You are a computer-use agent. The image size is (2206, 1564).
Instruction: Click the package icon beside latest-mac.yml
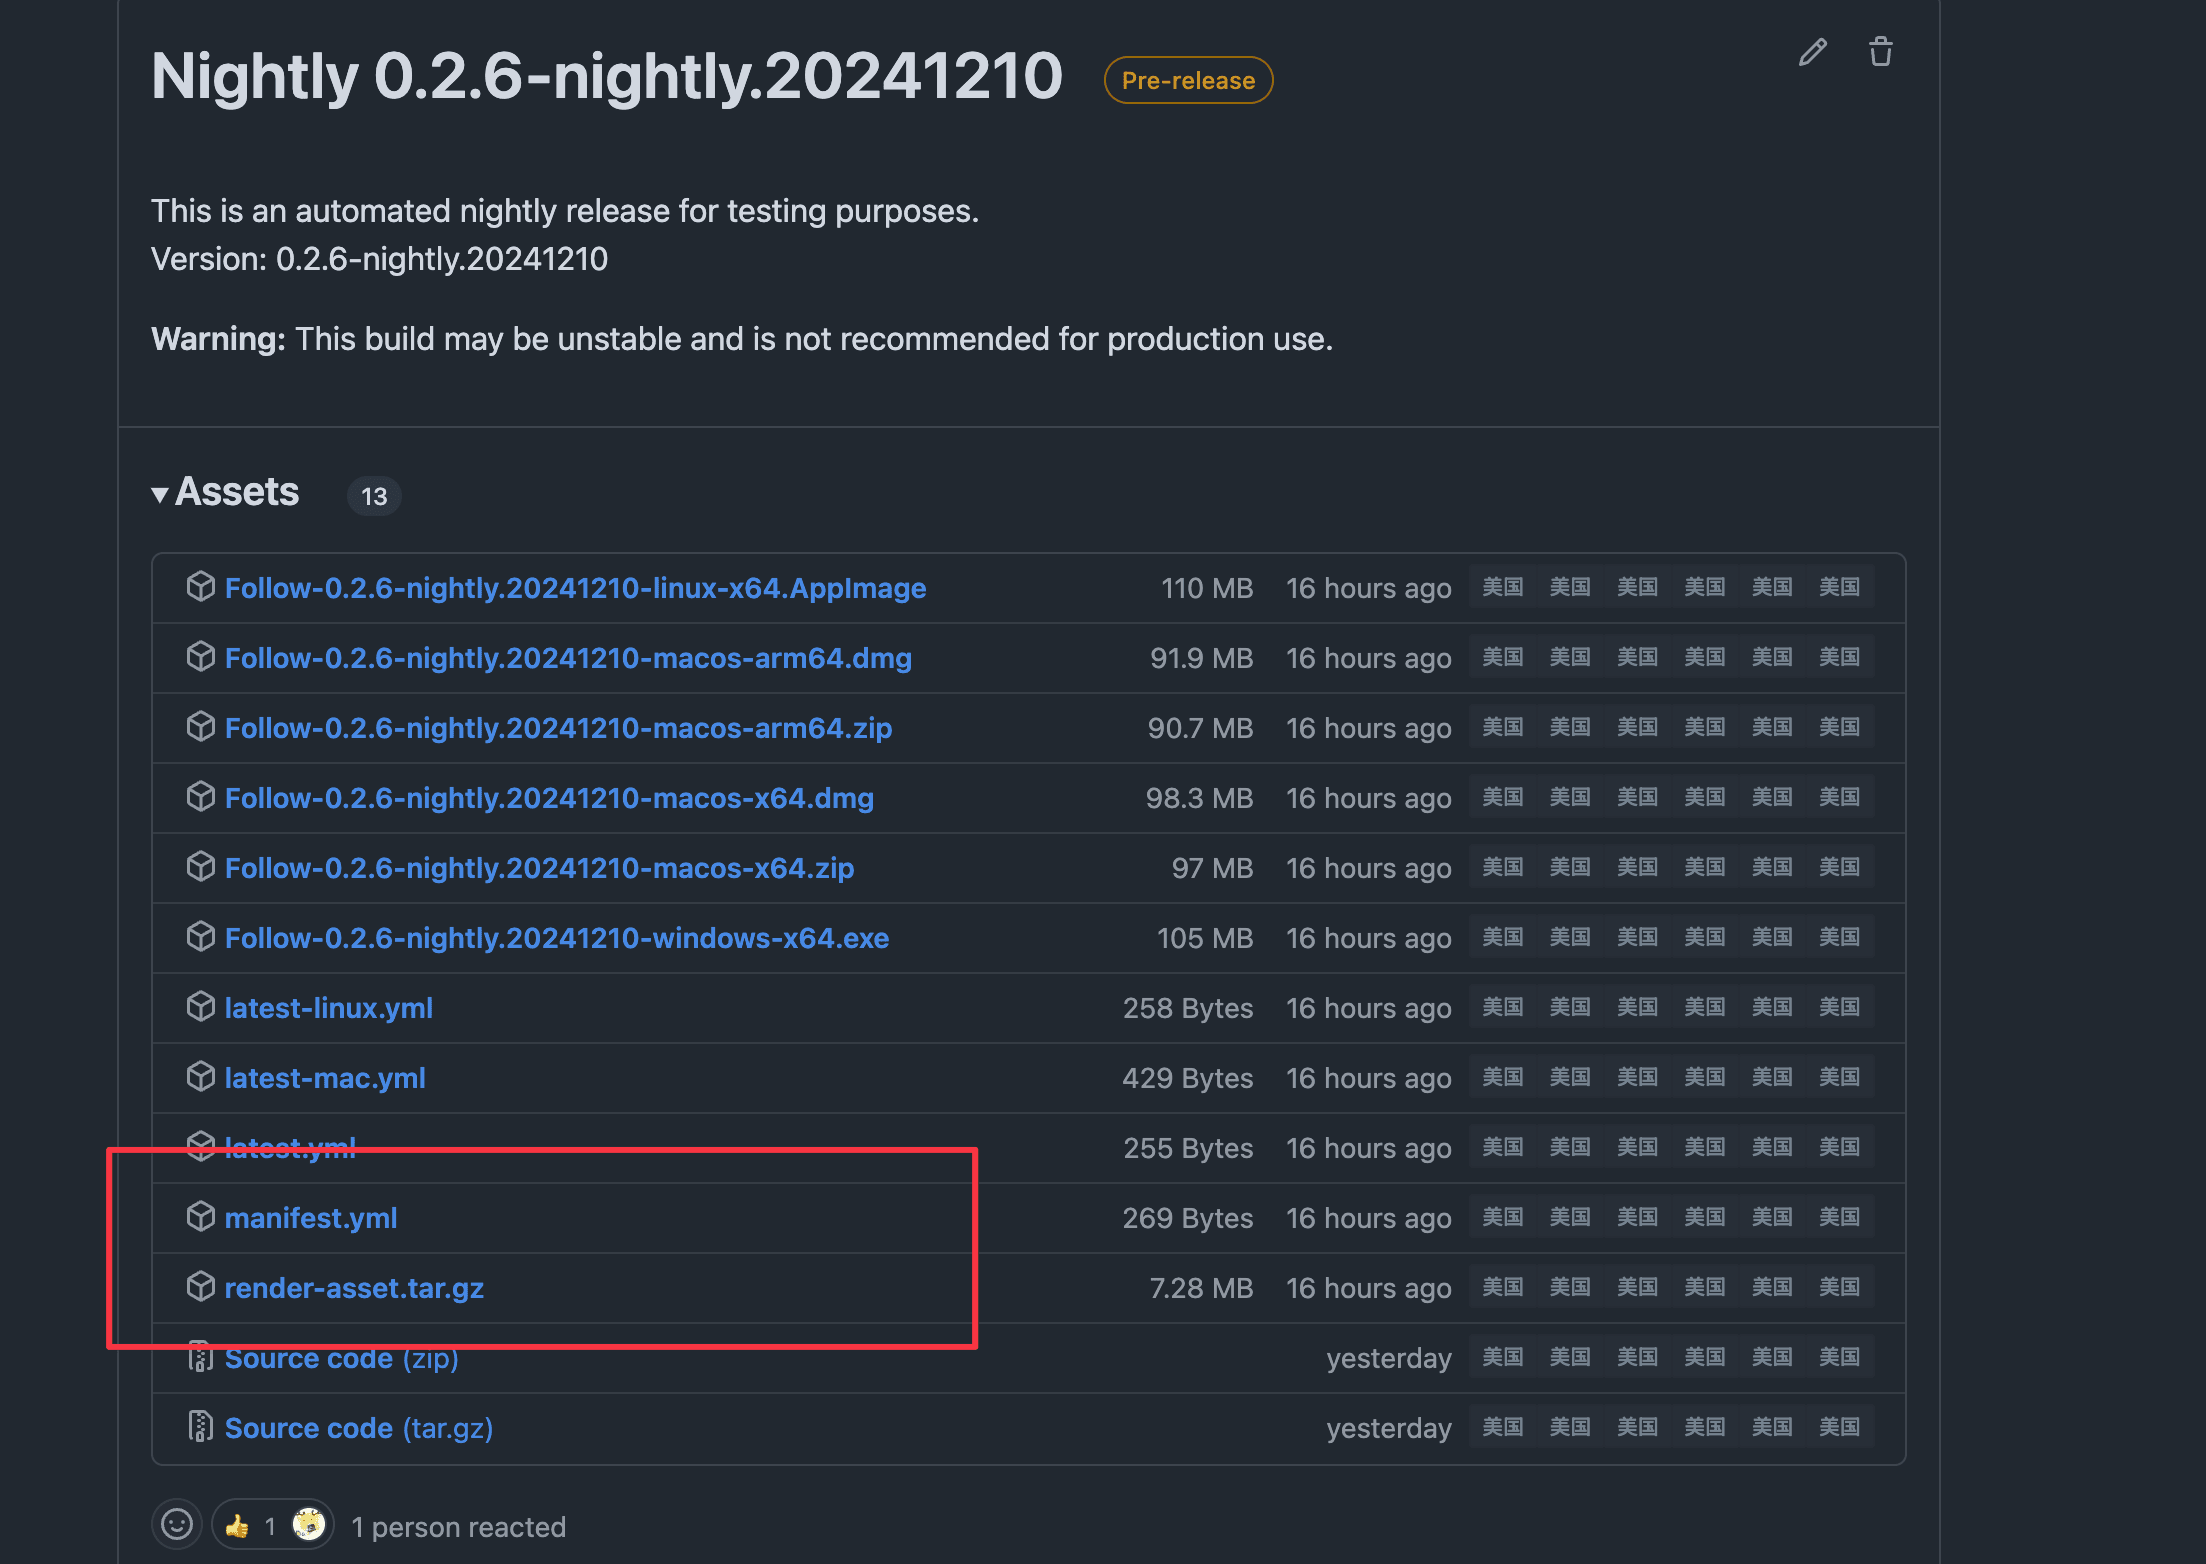(201, 1076)
